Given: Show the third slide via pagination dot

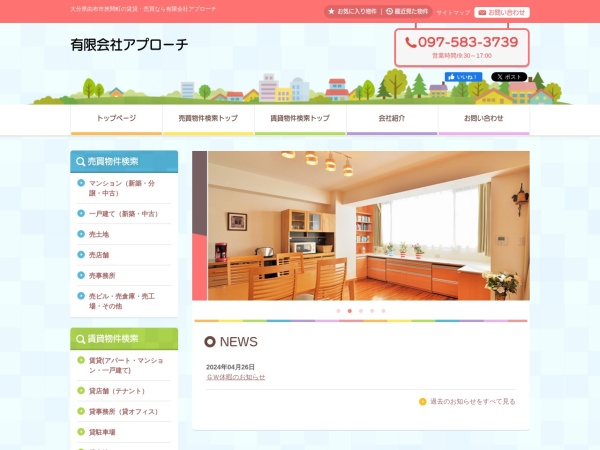Looking at the screenshot, I should (x=361, y=311).
